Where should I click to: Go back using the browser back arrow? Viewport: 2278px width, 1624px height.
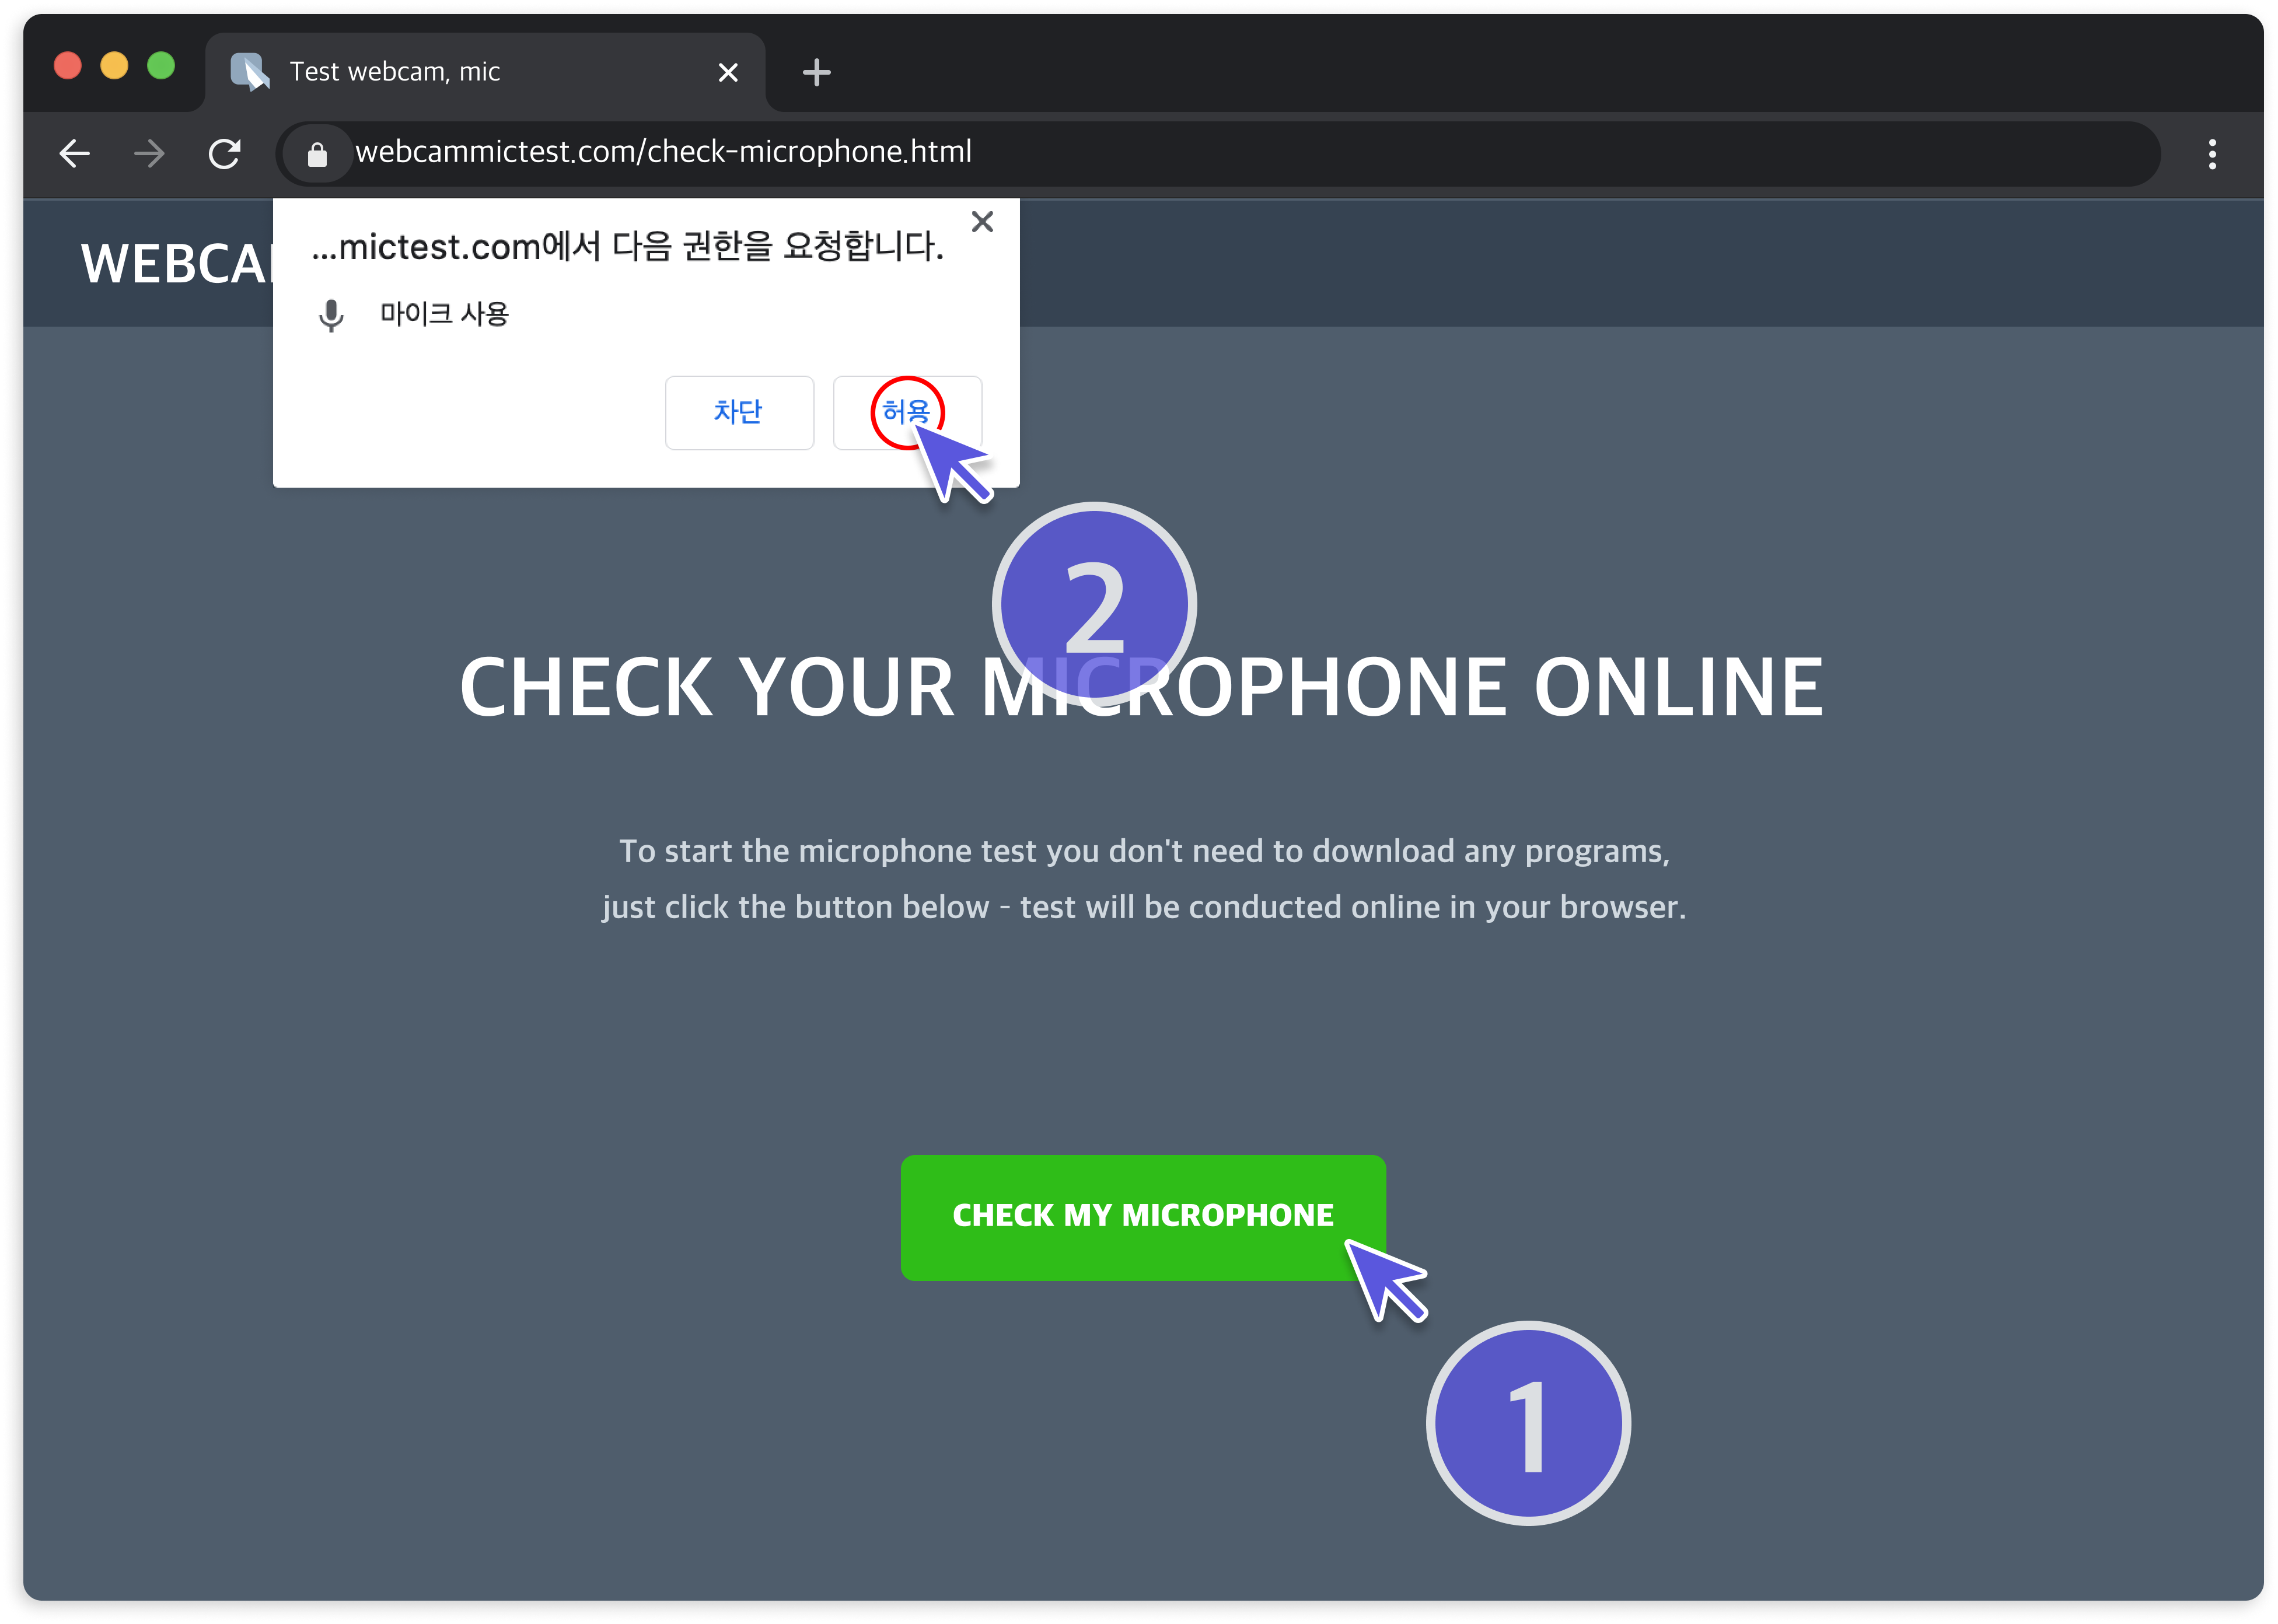coord(75,154)
